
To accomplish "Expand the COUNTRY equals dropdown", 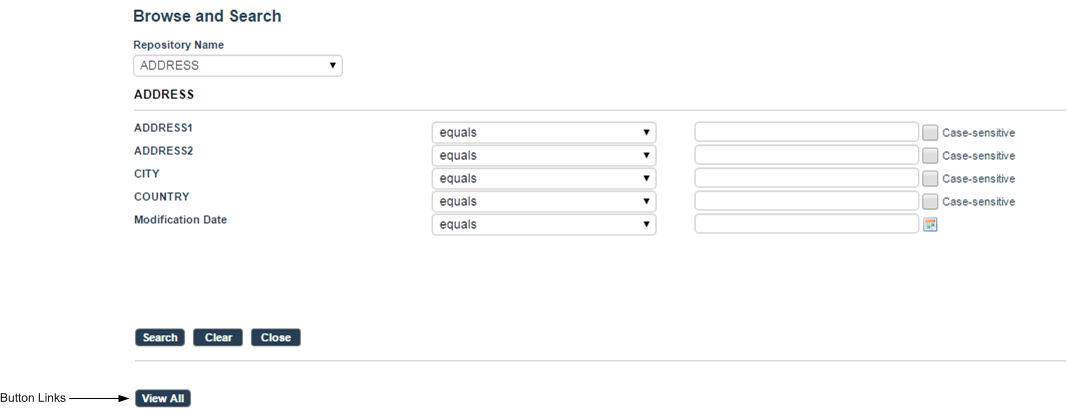I will pos(544,201).
